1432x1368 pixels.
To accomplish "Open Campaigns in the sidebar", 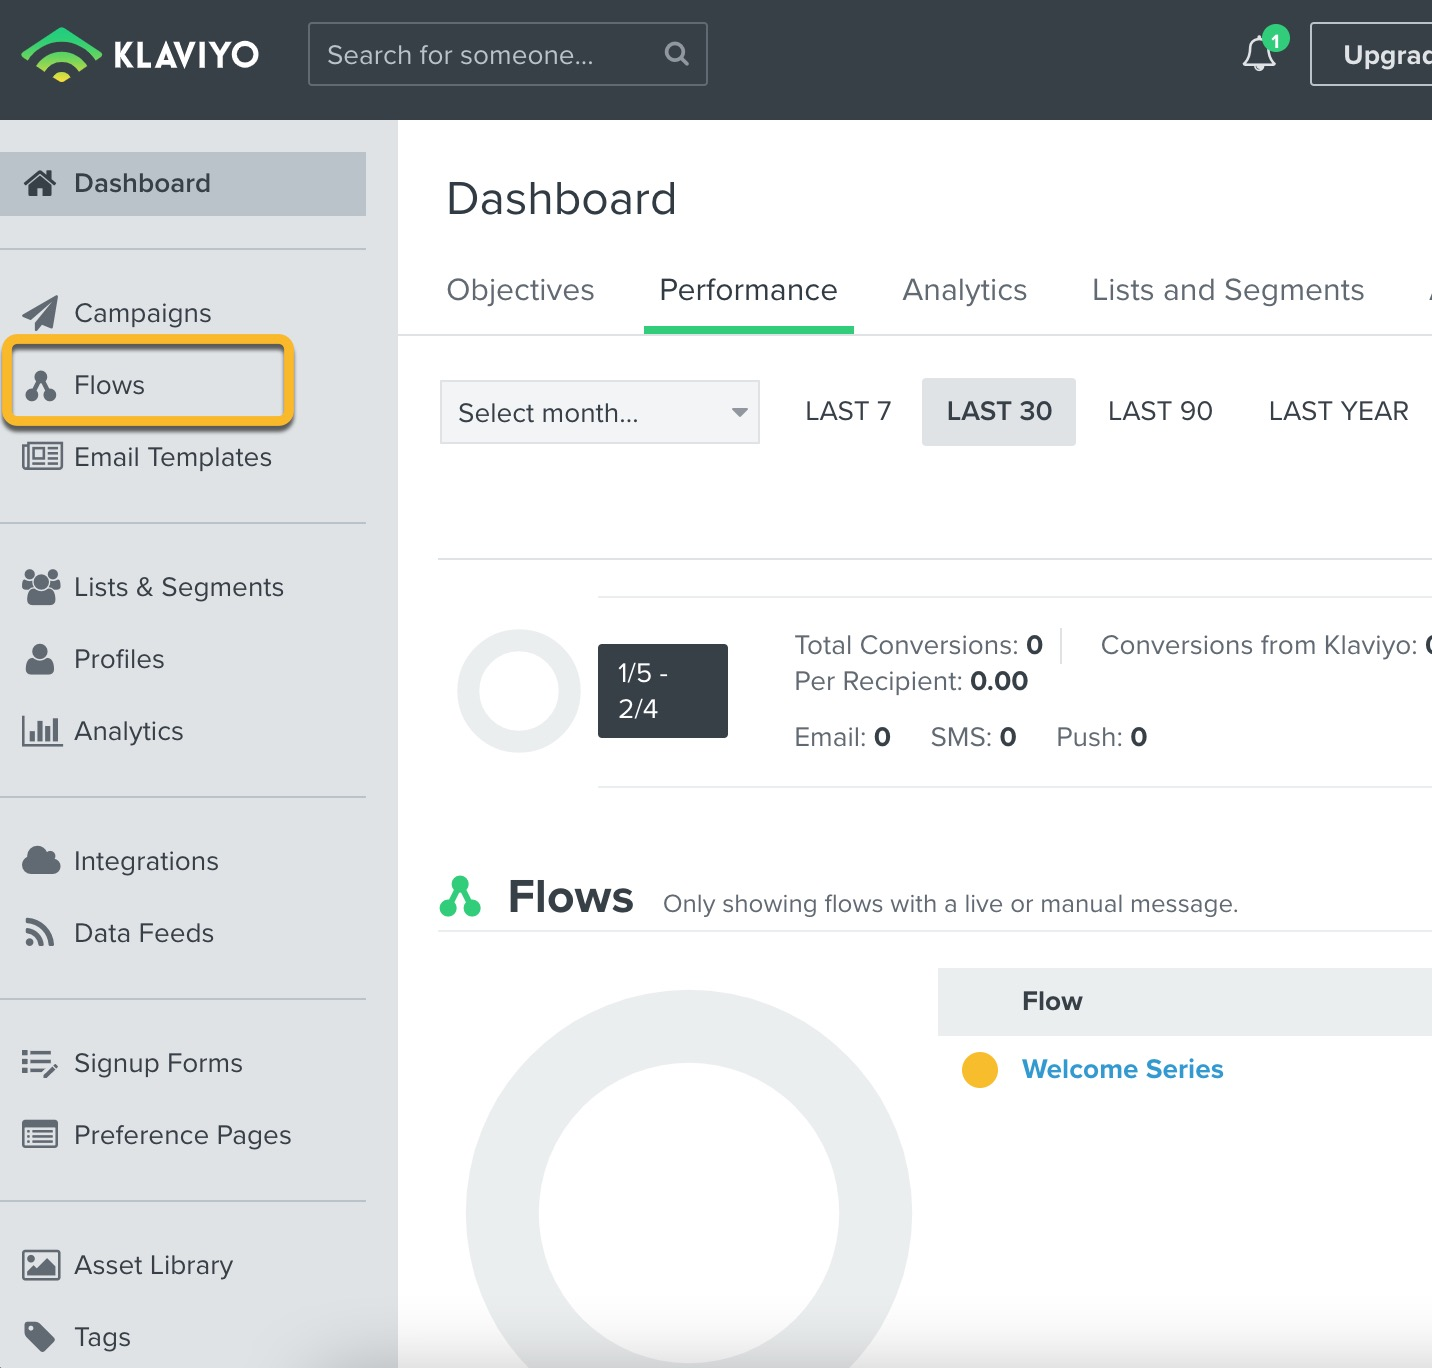I will click(x=143, y=313).
